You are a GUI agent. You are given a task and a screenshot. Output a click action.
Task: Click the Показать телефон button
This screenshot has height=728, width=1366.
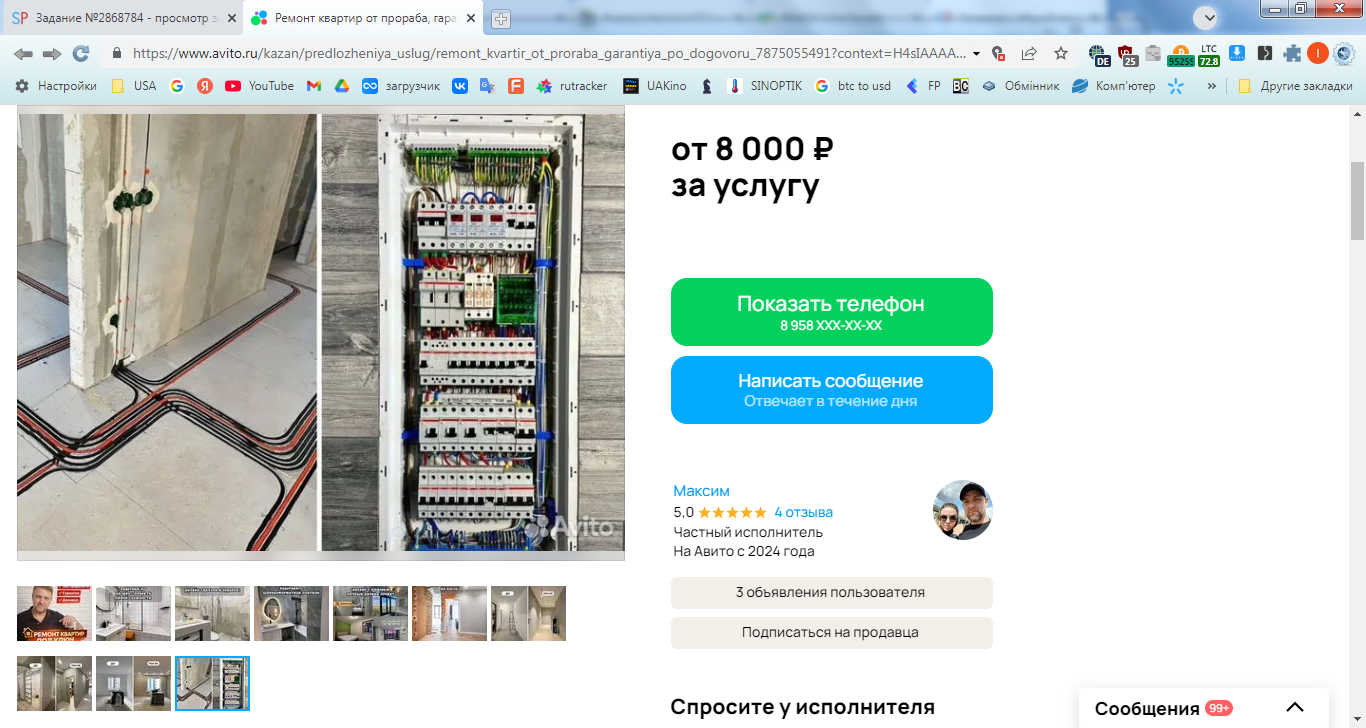point(831,312)
